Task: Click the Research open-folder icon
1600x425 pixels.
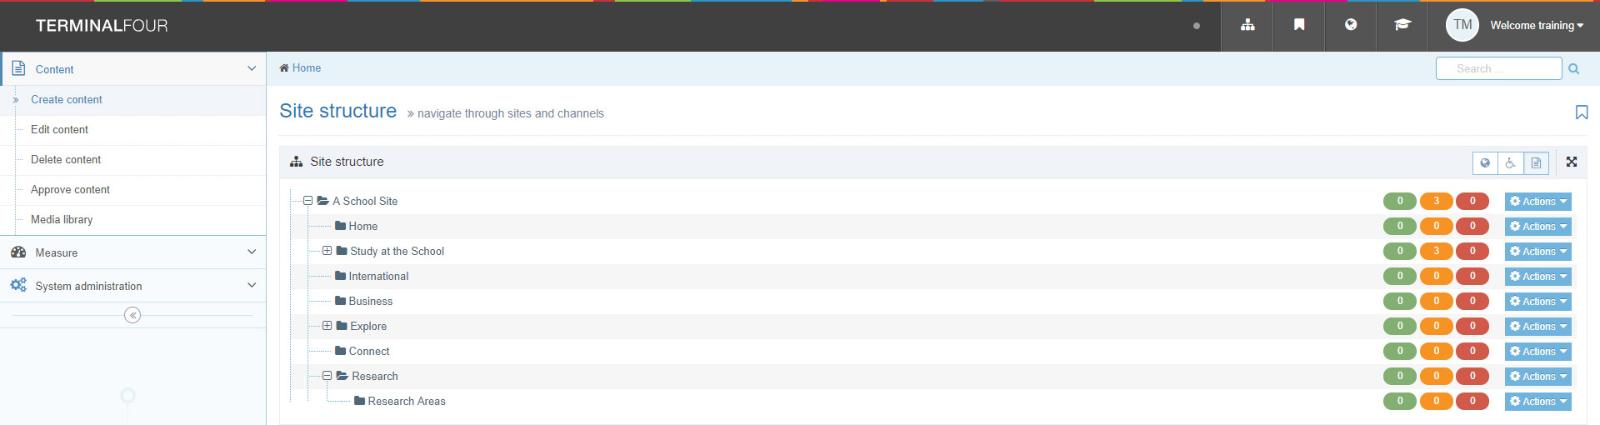Action: pos(342,376)
